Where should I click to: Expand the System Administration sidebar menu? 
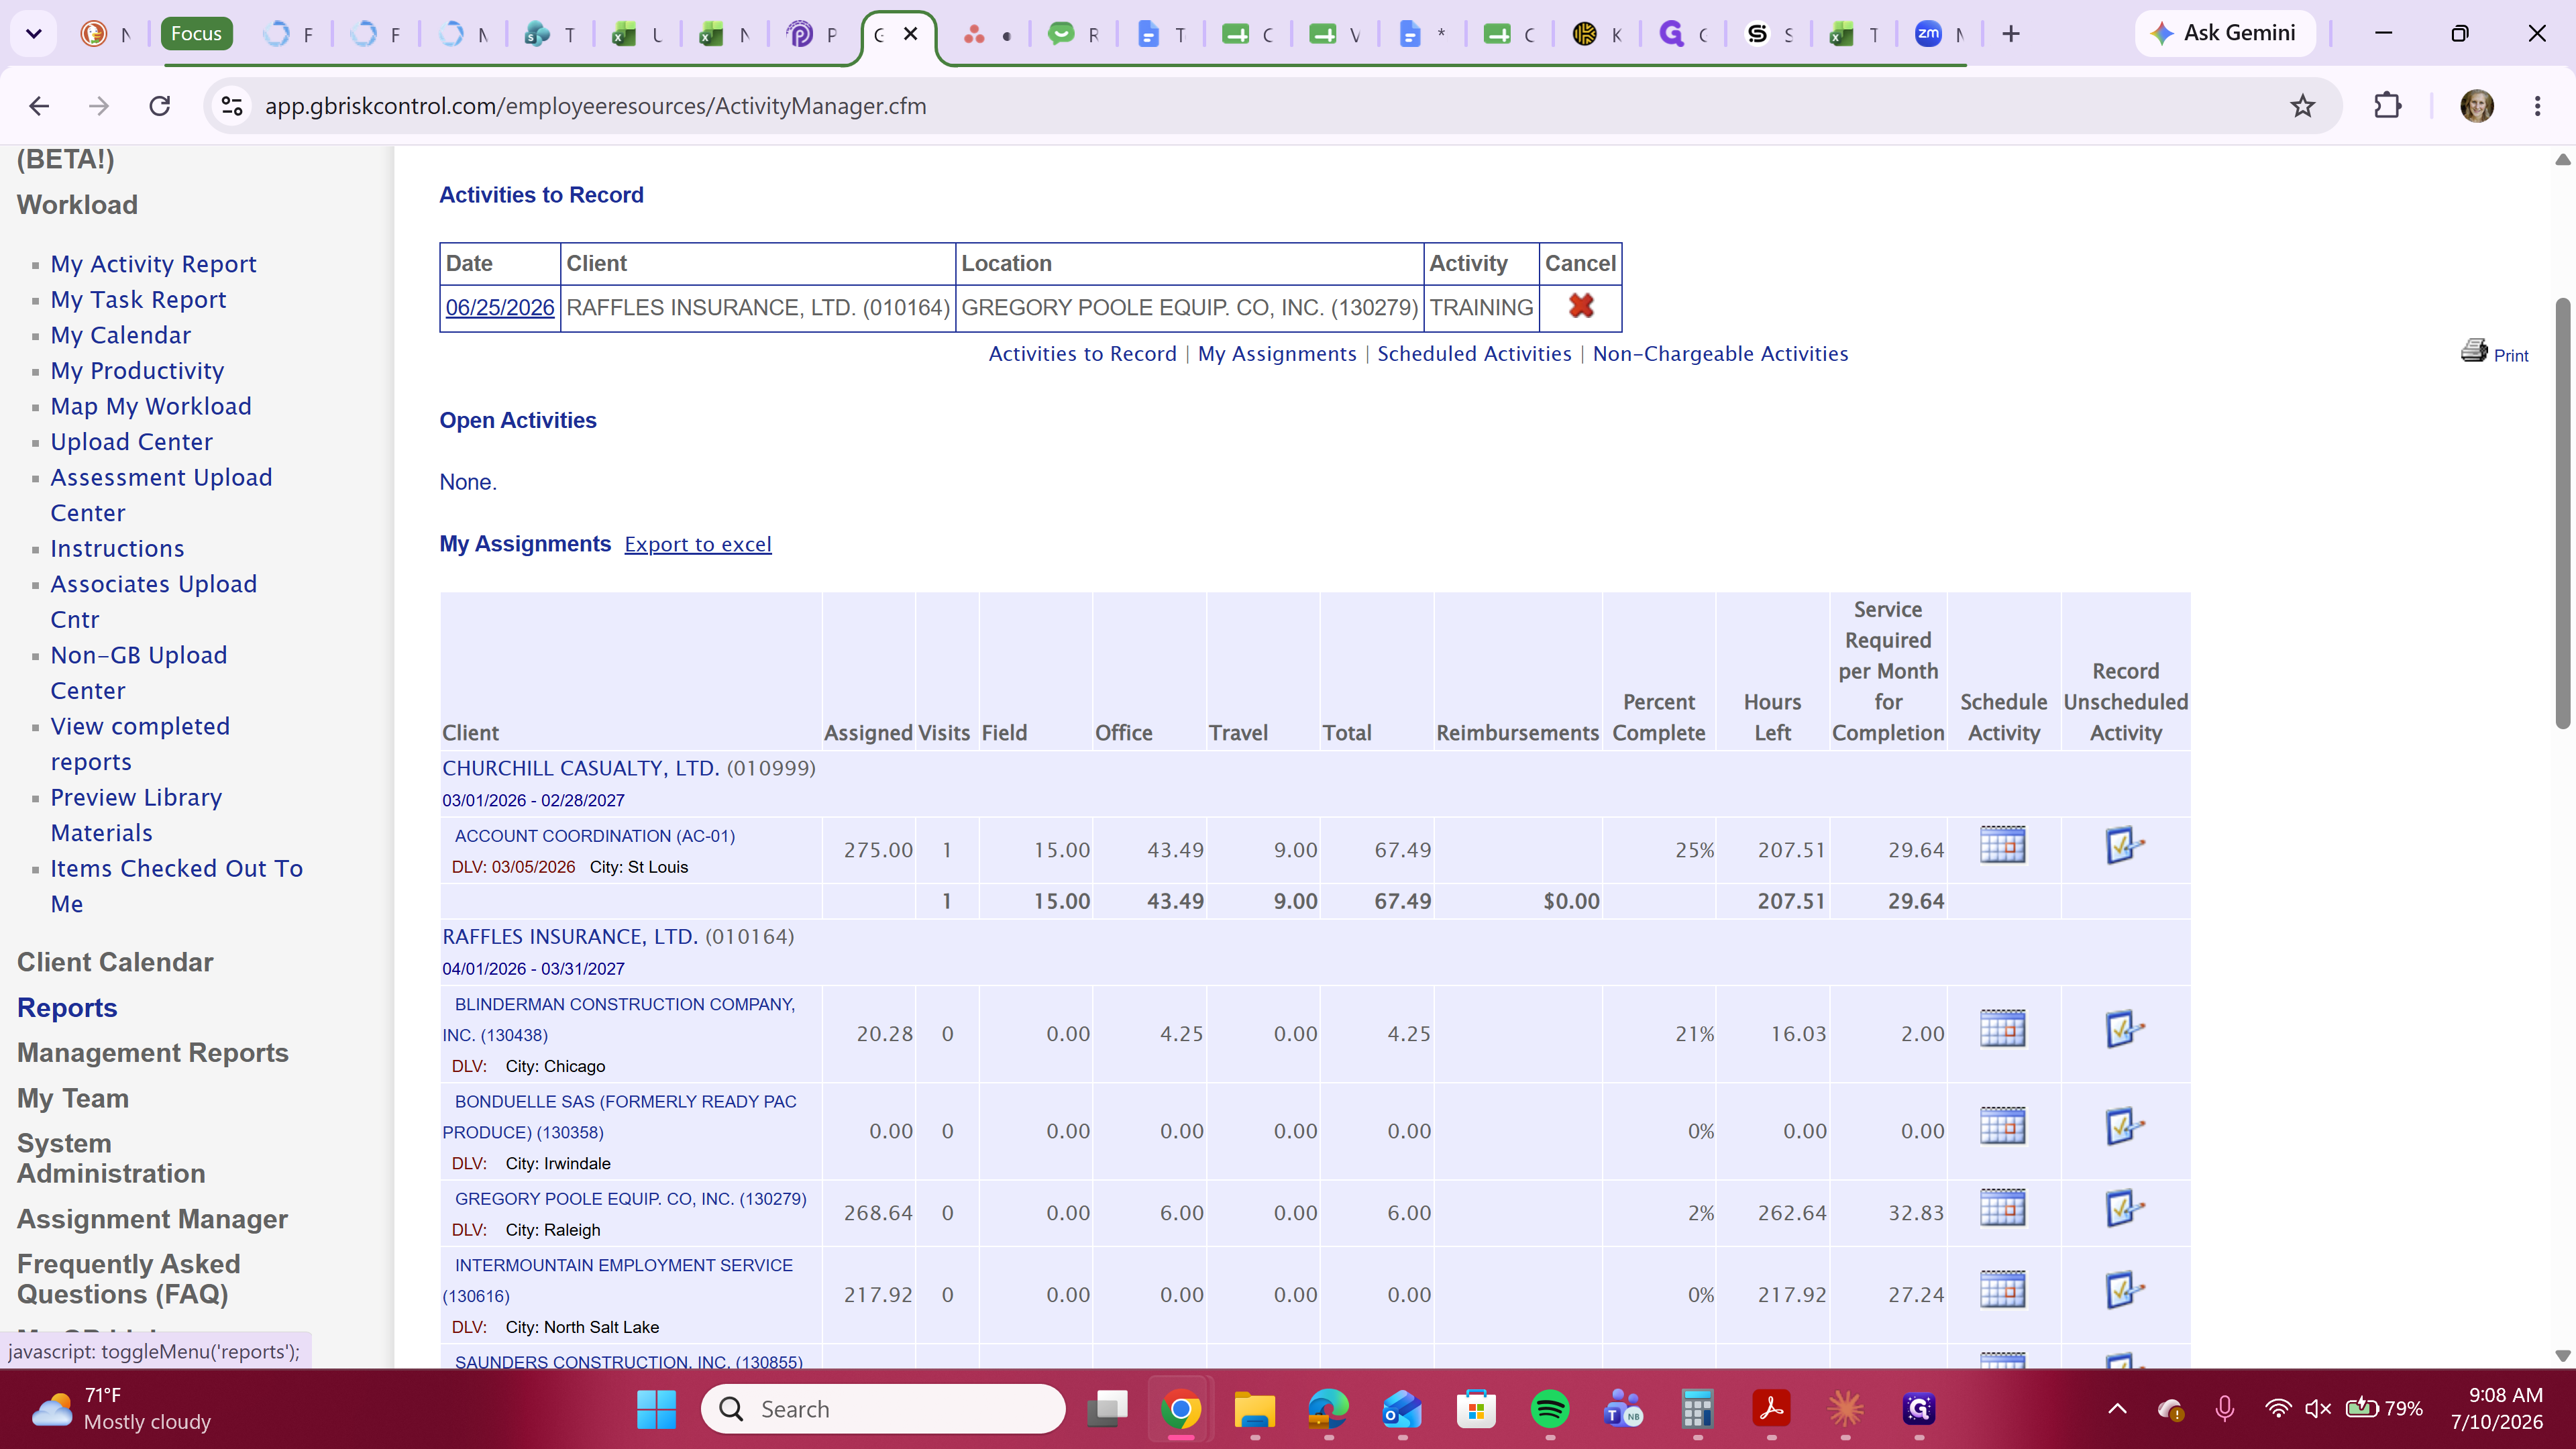coord(111,1158)
